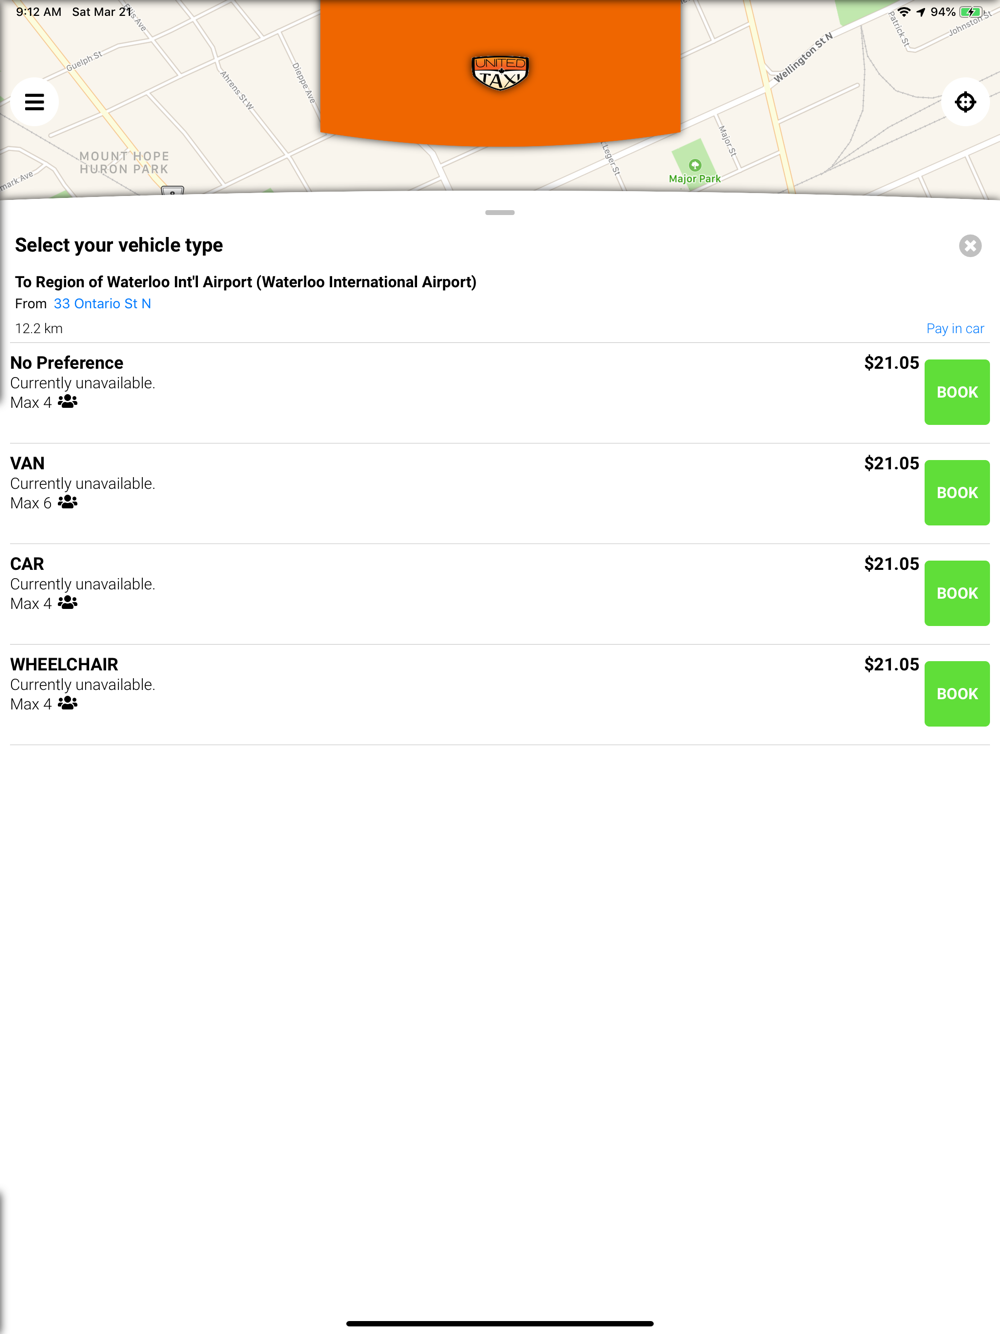
Task: Tap the passengers icon under VAN
Action: pyautogui.click(x=68, y=503)
